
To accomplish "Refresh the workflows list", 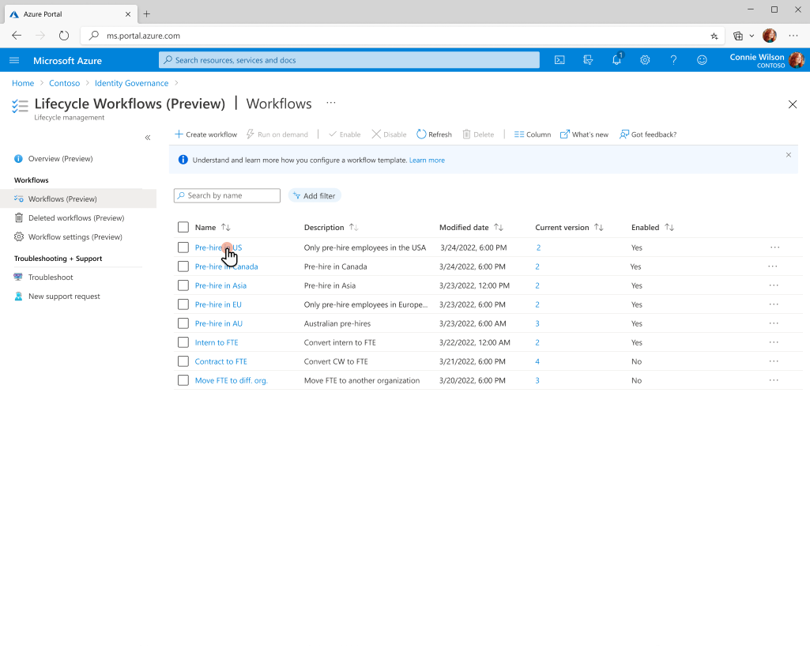I will coord(434,134).
